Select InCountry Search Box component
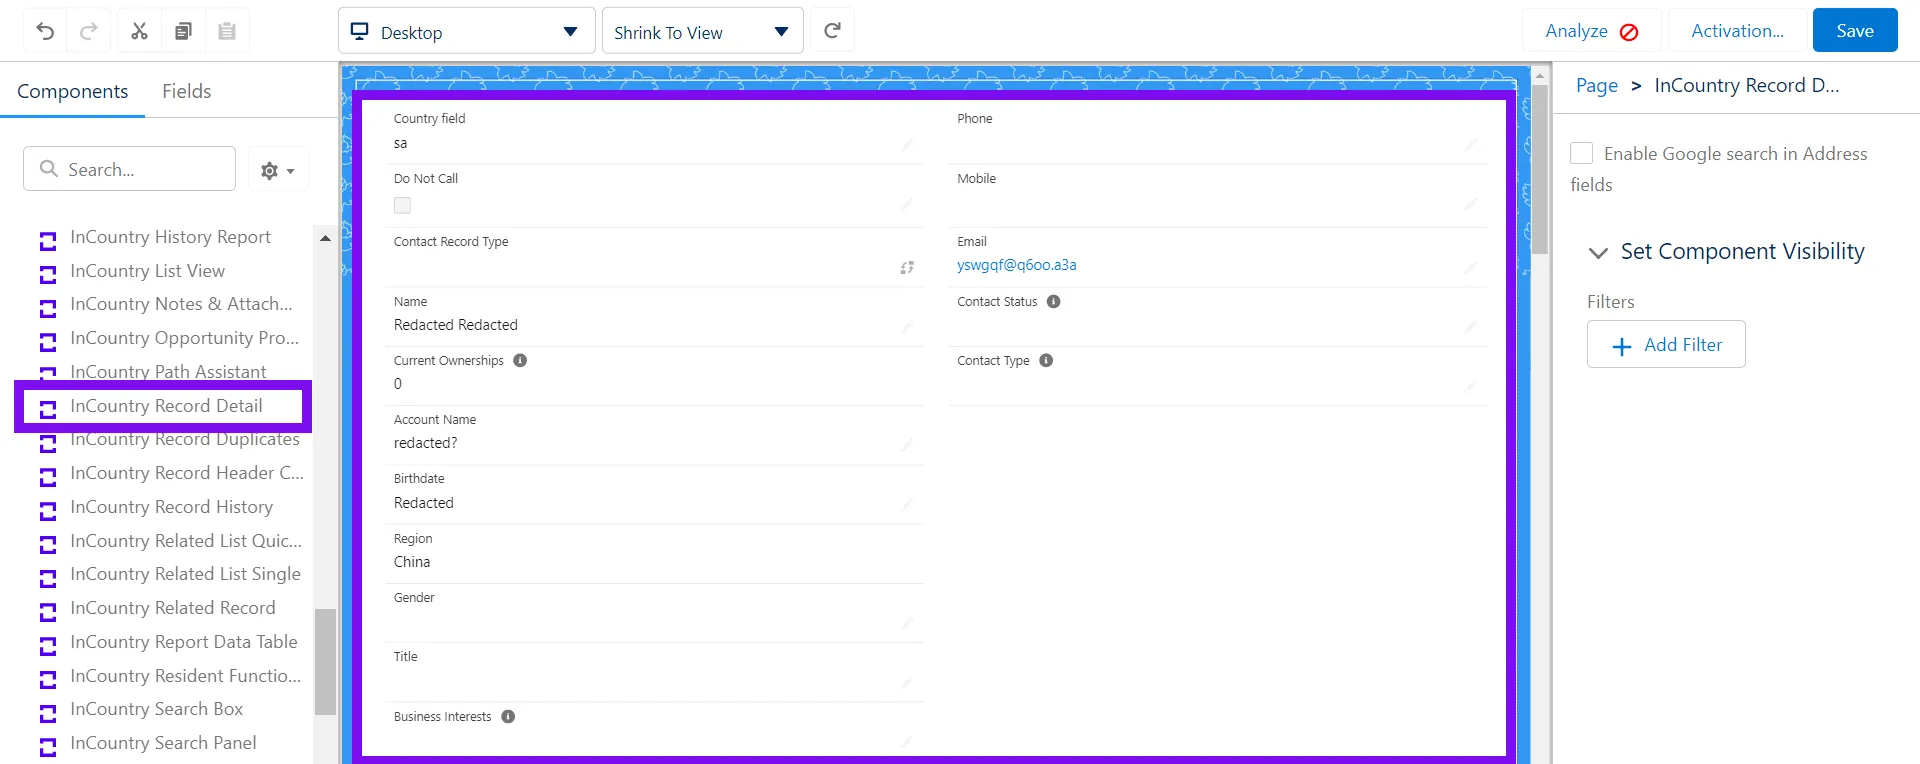 (156, 709)
